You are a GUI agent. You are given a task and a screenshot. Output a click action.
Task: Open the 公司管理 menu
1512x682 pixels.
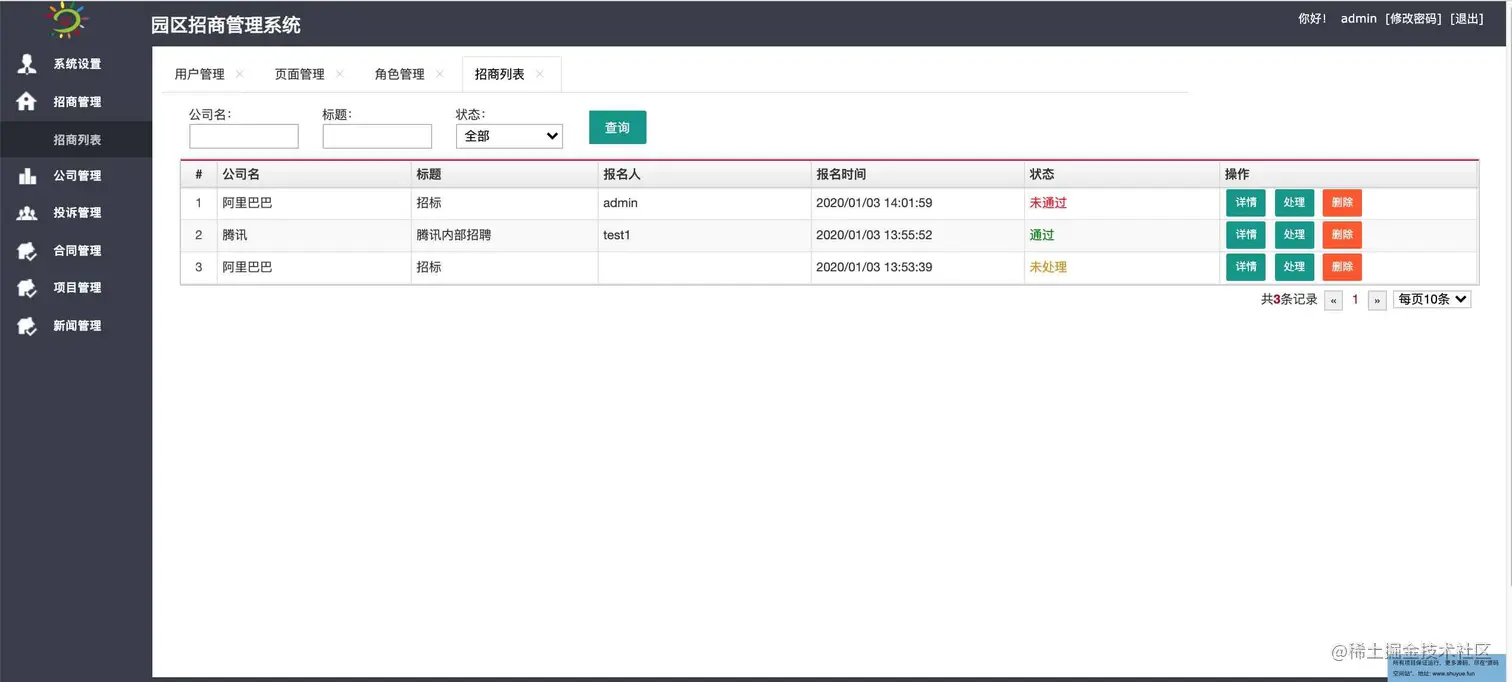[x=76, y=176]
